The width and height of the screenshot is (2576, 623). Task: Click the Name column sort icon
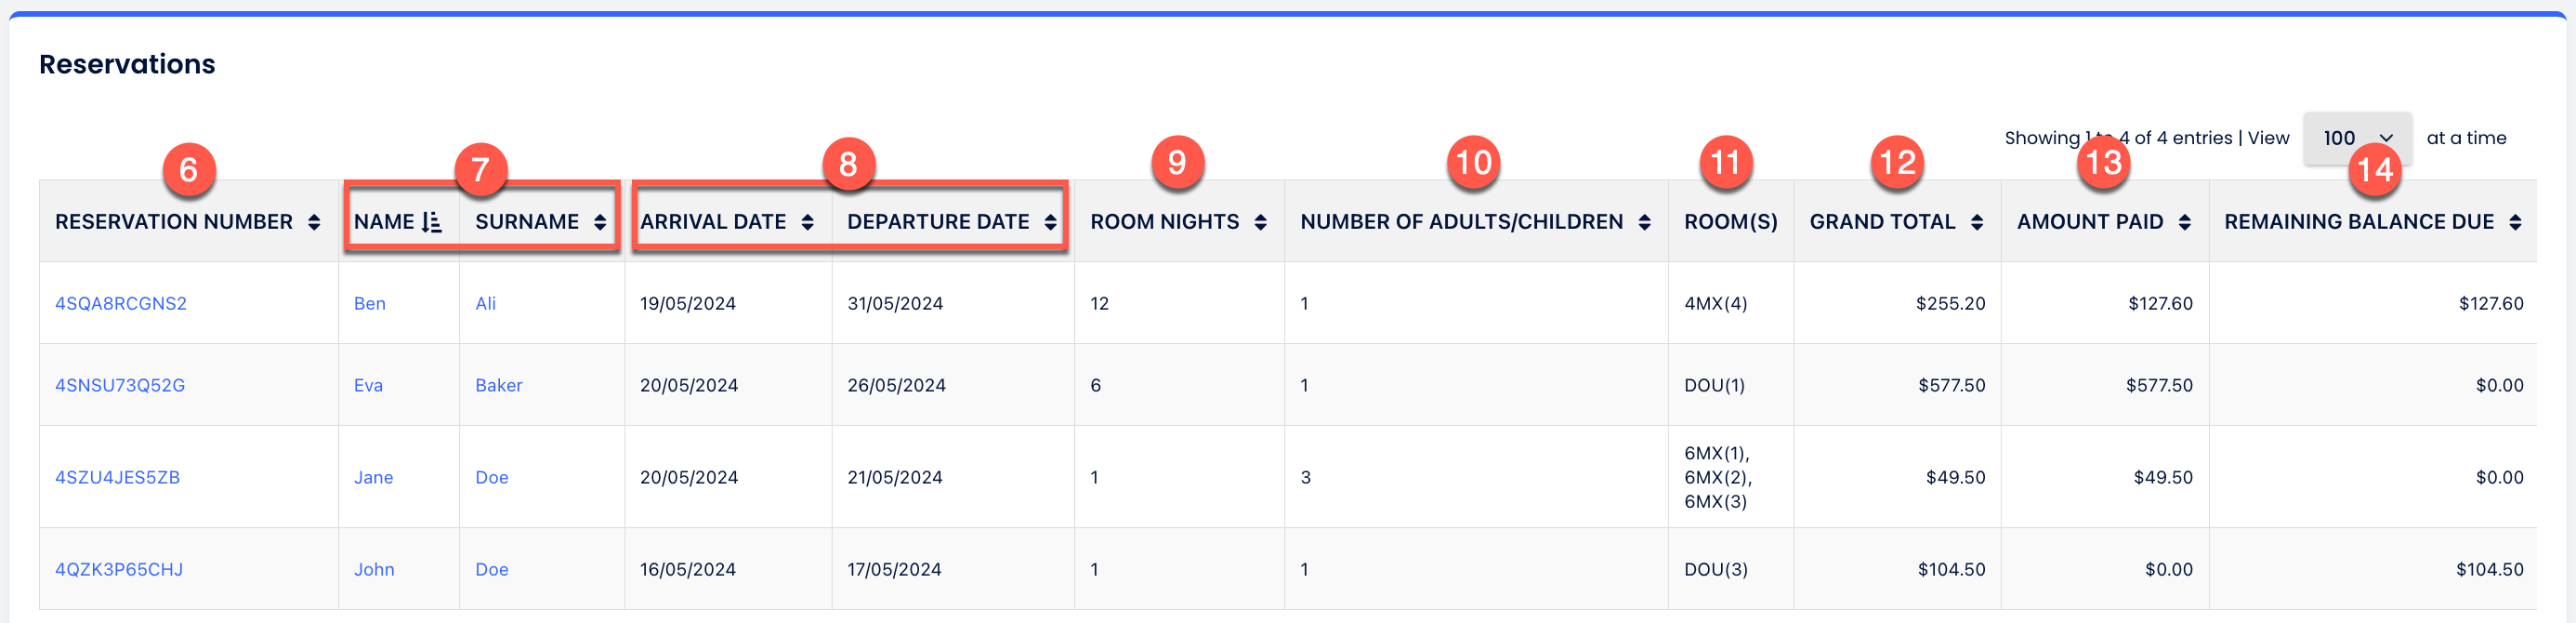point(429,221)
